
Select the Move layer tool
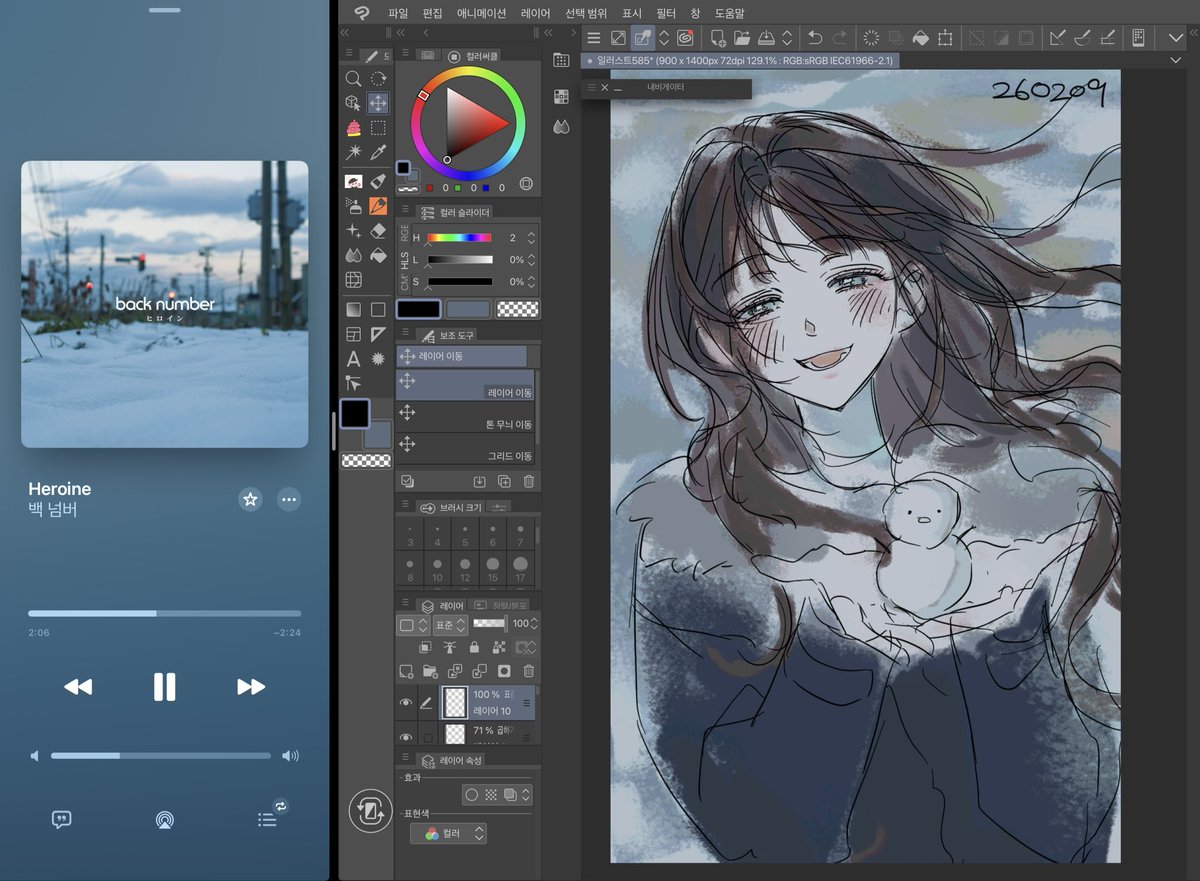[378, 103]
